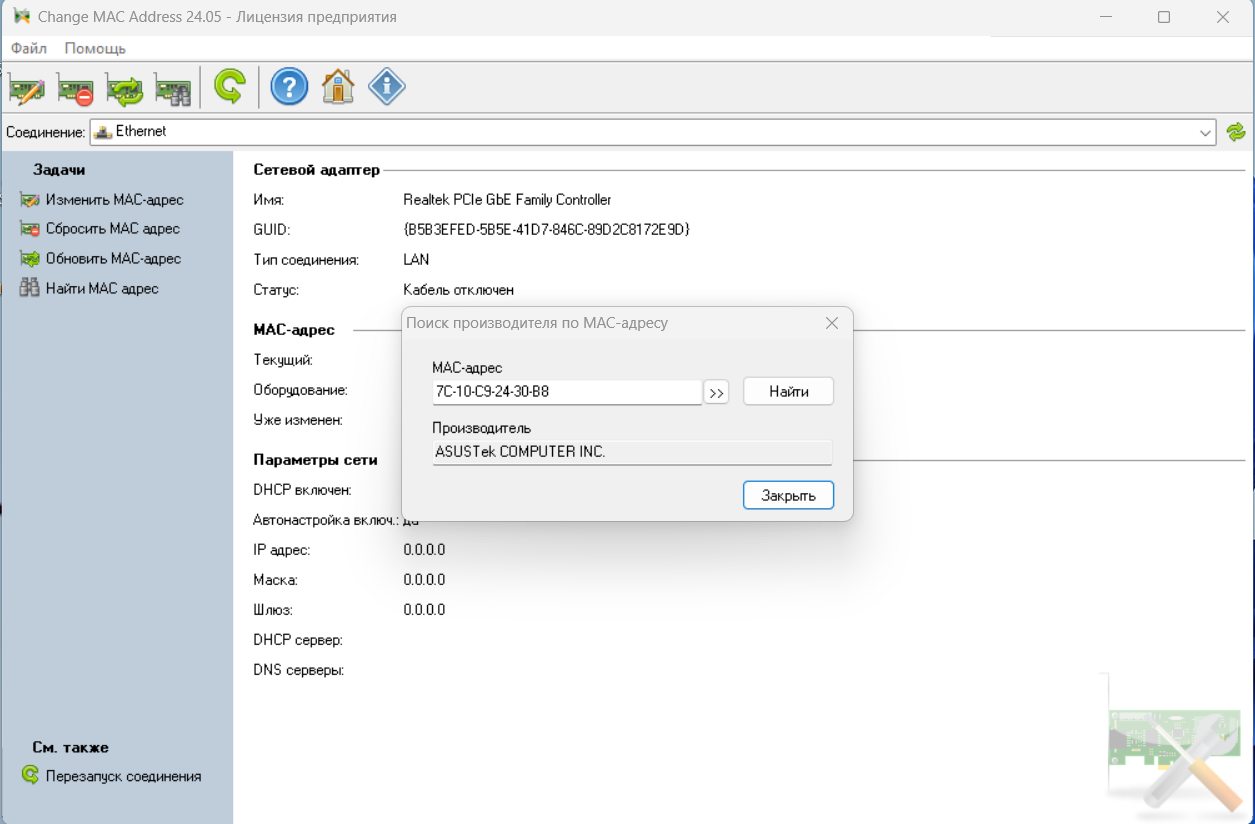Click the MAC-адрес input field 7C-10-C9-24-30-B8
1255x824 pixels.
pos(567,392)
